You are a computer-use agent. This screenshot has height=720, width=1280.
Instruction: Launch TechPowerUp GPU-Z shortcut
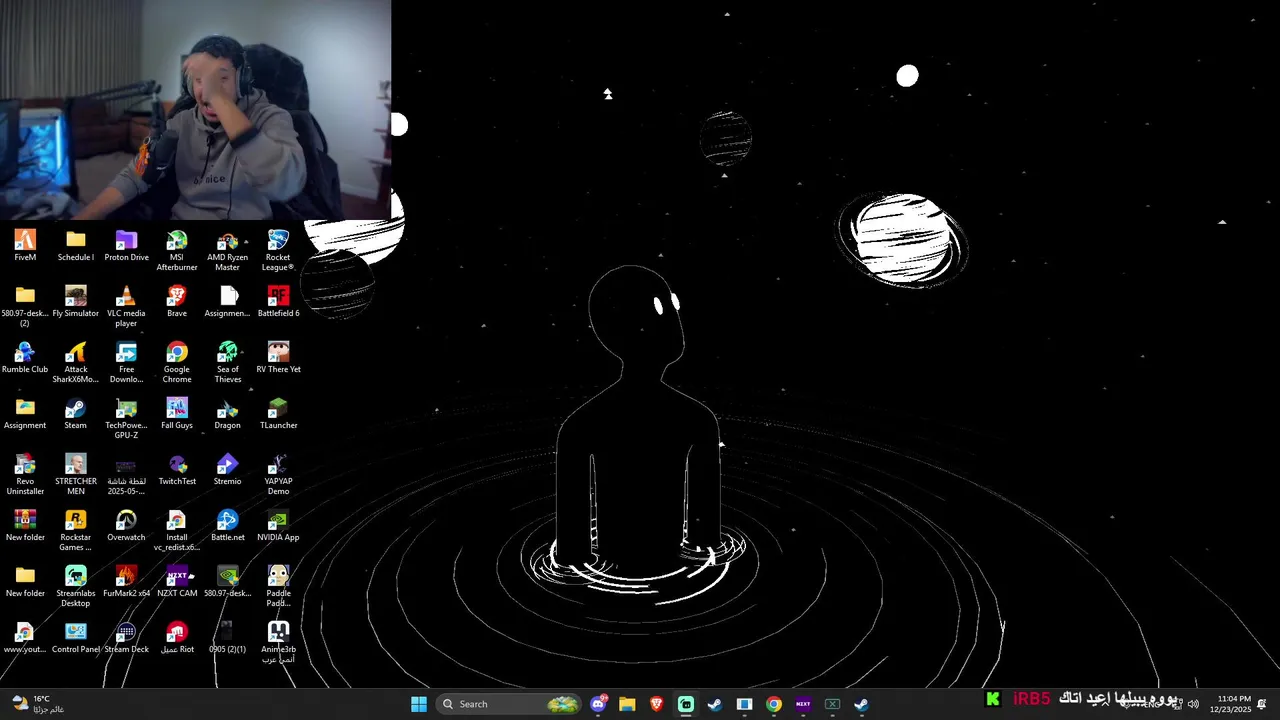126,419
